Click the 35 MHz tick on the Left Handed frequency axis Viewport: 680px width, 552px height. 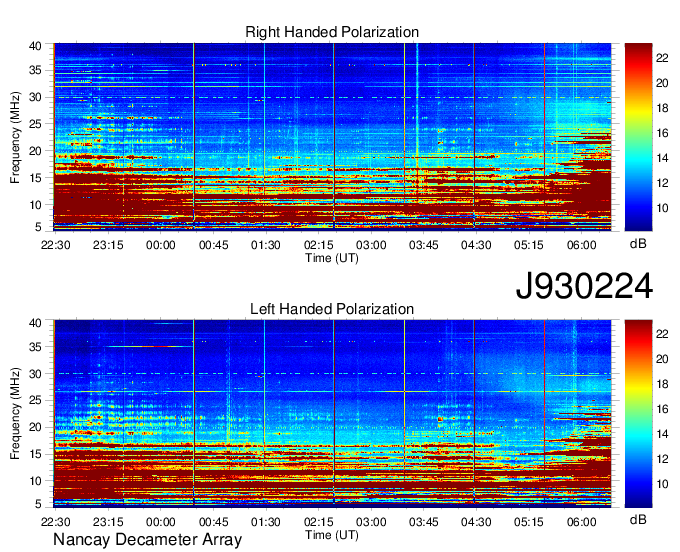click(35, 346)
